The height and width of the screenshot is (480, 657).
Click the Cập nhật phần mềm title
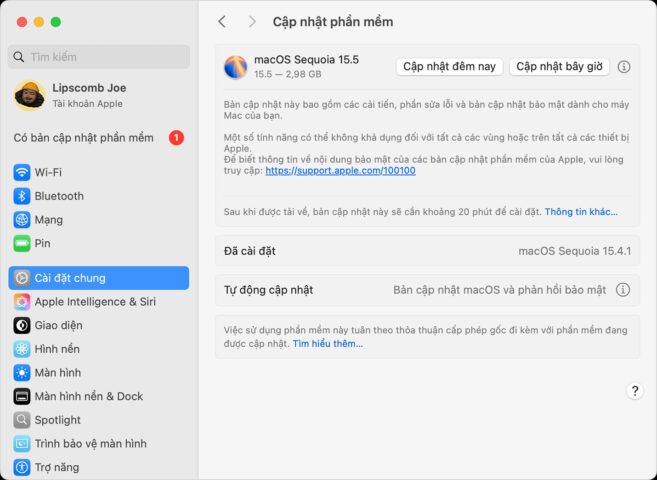tap(333, 22)
